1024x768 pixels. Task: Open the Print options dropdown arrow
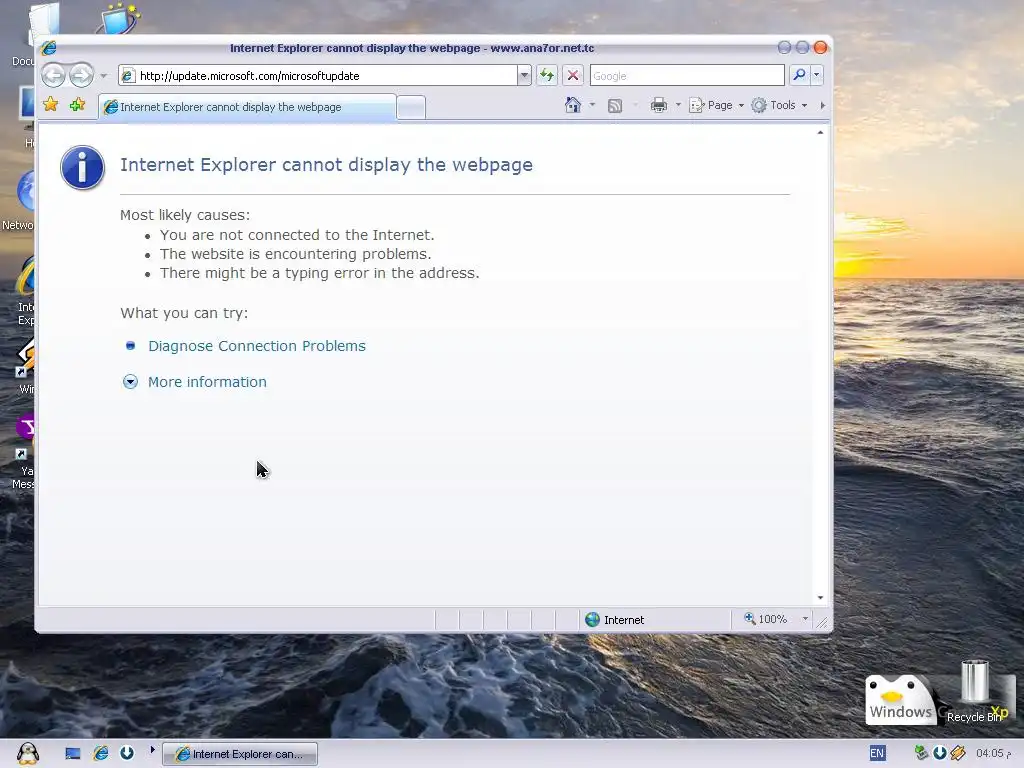(678, 105)
